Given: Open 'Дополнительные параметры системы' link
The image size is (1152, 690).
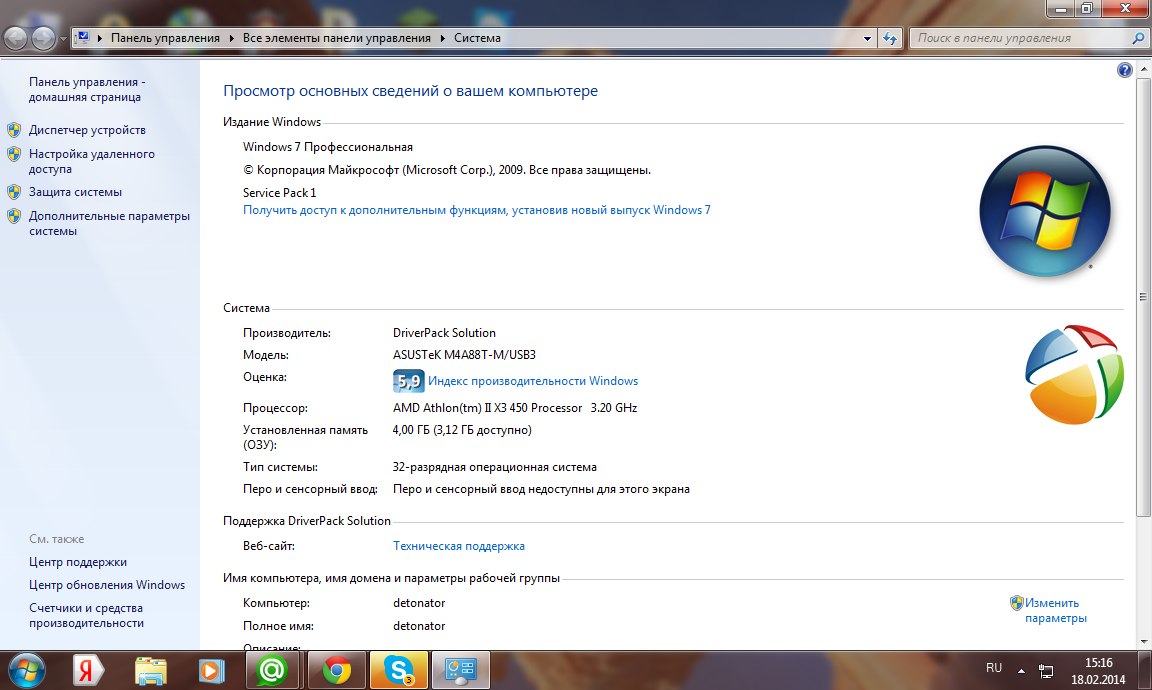Looking at the screenshot, I should click(109, 223).
